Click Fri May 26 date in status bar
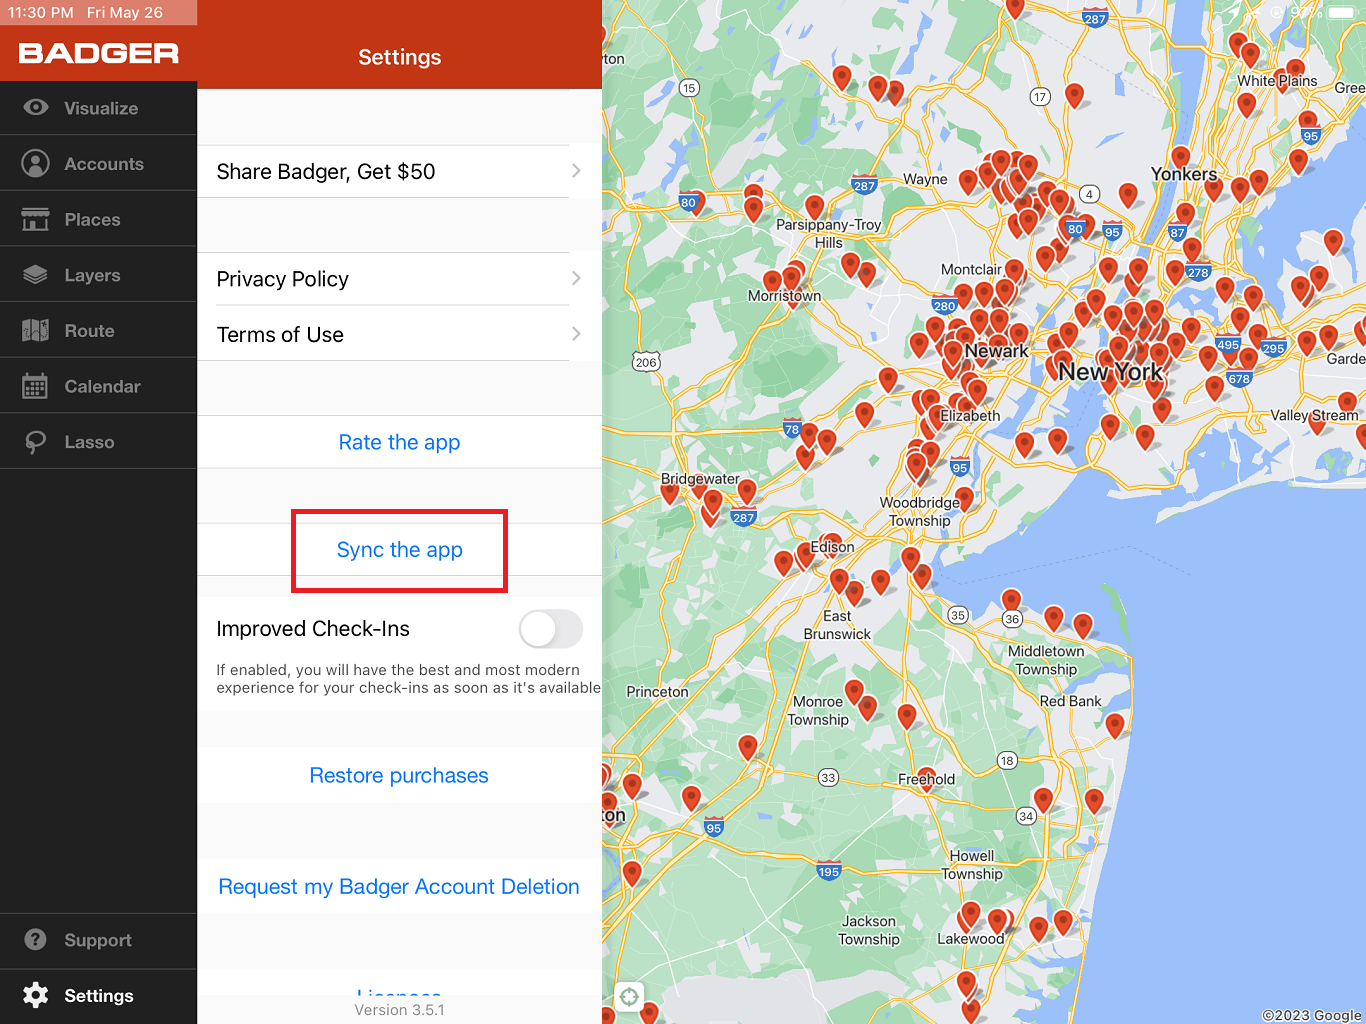Viewport: 1366px width, 1024px height. click(x=125, y=13)
